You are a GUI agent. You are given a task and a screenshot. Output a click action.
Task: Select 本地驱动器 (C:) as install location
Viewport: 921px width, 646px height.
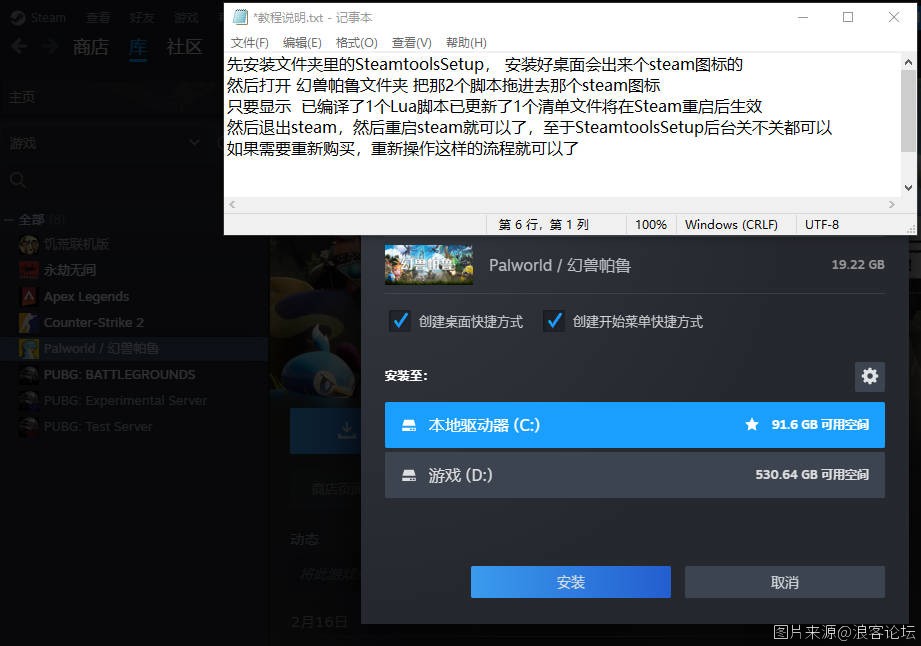coord(634,425)
